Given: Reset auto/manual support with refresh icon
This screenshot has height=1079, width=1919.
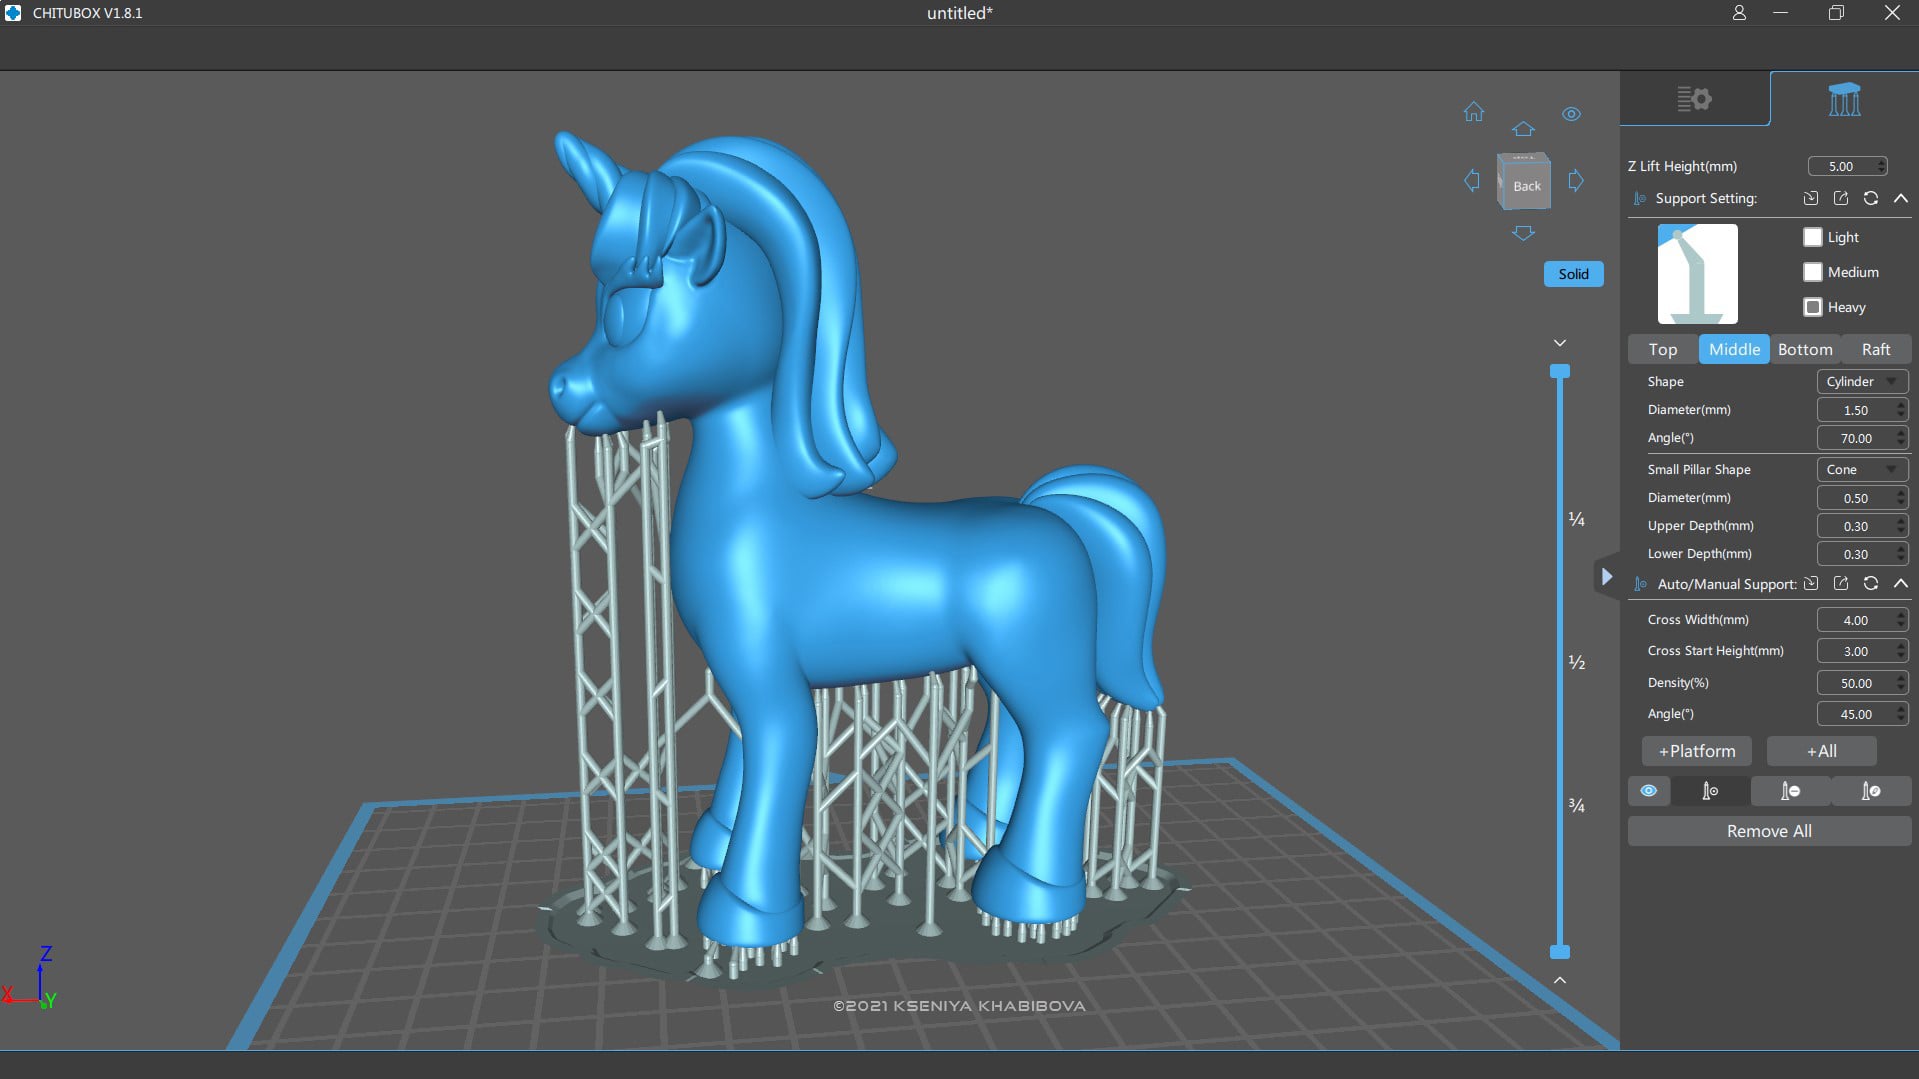Looking at the screenshot, I should point(1871,583).
